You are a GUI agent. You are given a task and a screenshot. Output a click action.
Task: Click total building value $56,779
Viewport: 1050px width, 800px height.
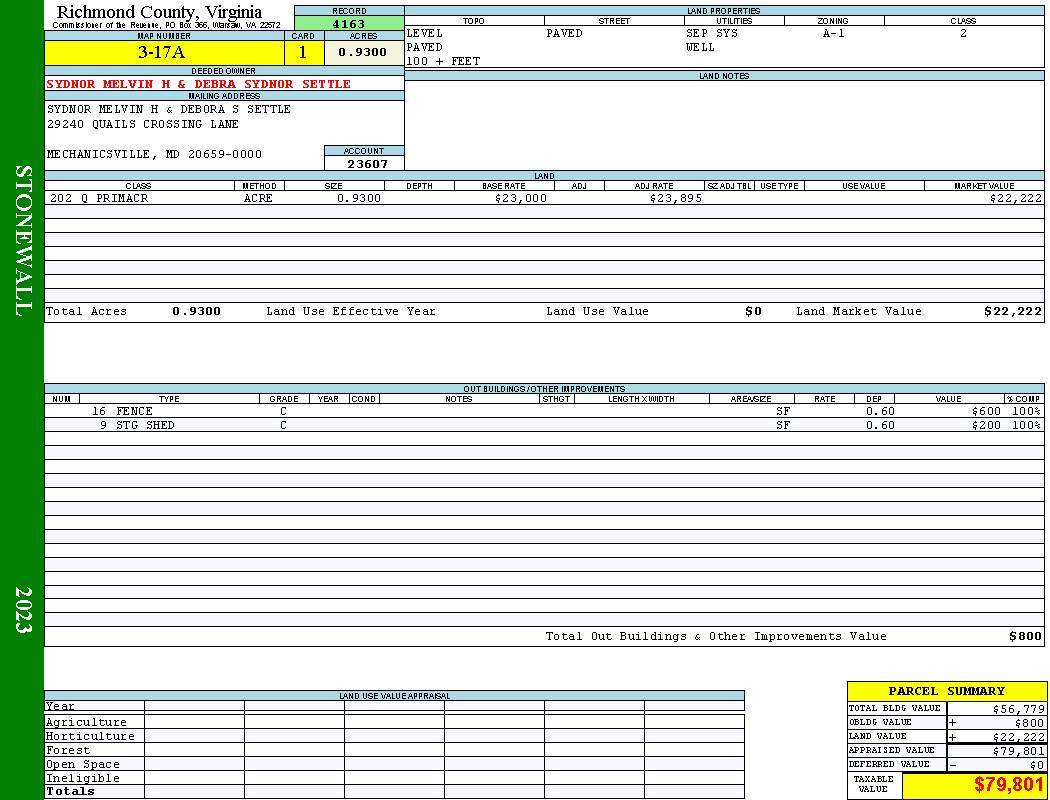coord(1019,709)
